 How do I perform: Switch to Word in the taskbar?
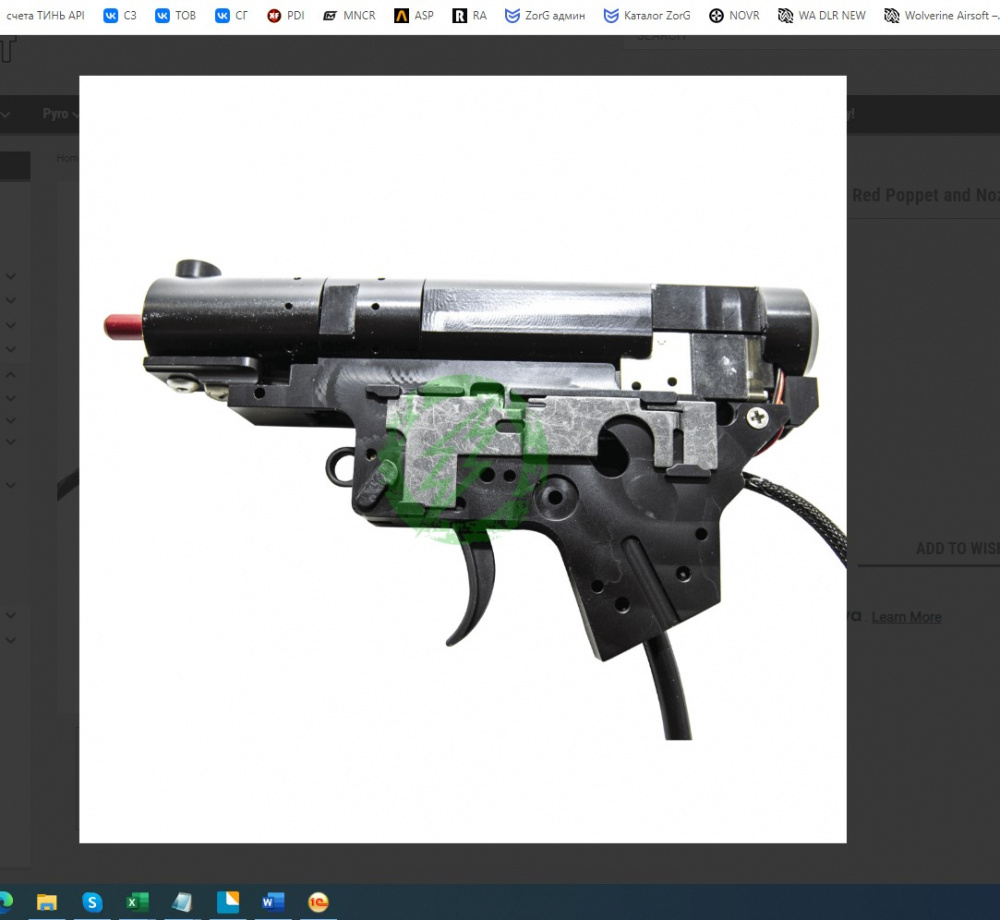[273, 902]
